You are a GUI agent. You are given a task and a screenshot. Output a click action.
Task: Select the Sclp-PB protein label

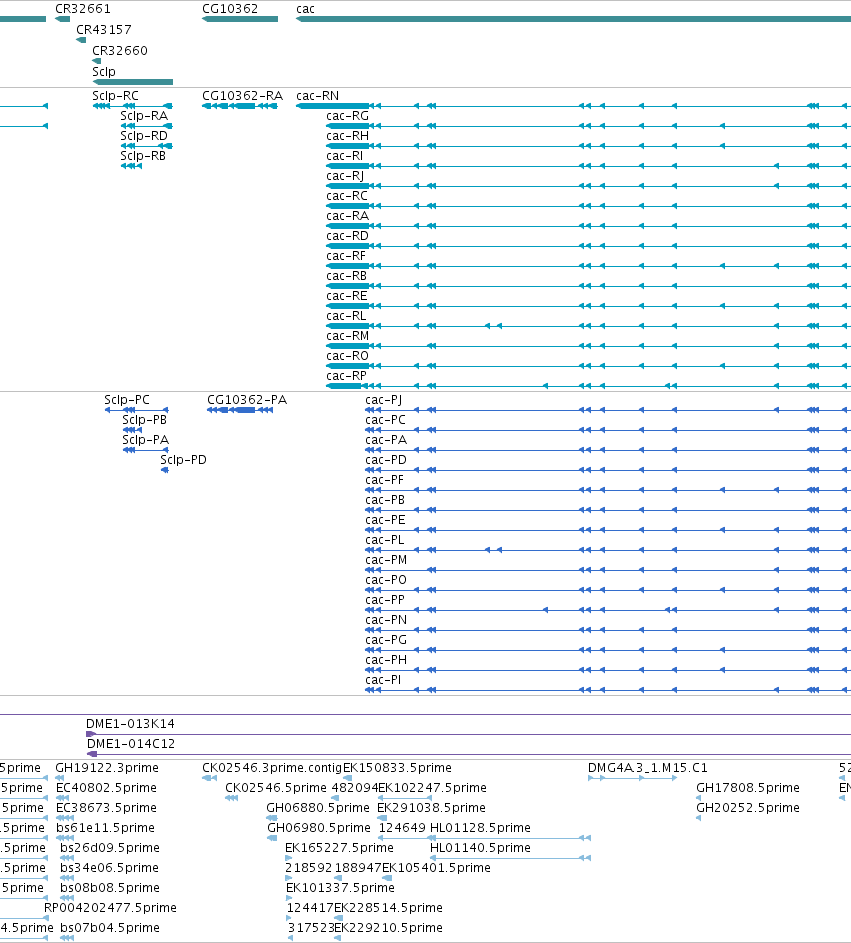[144, 419]
